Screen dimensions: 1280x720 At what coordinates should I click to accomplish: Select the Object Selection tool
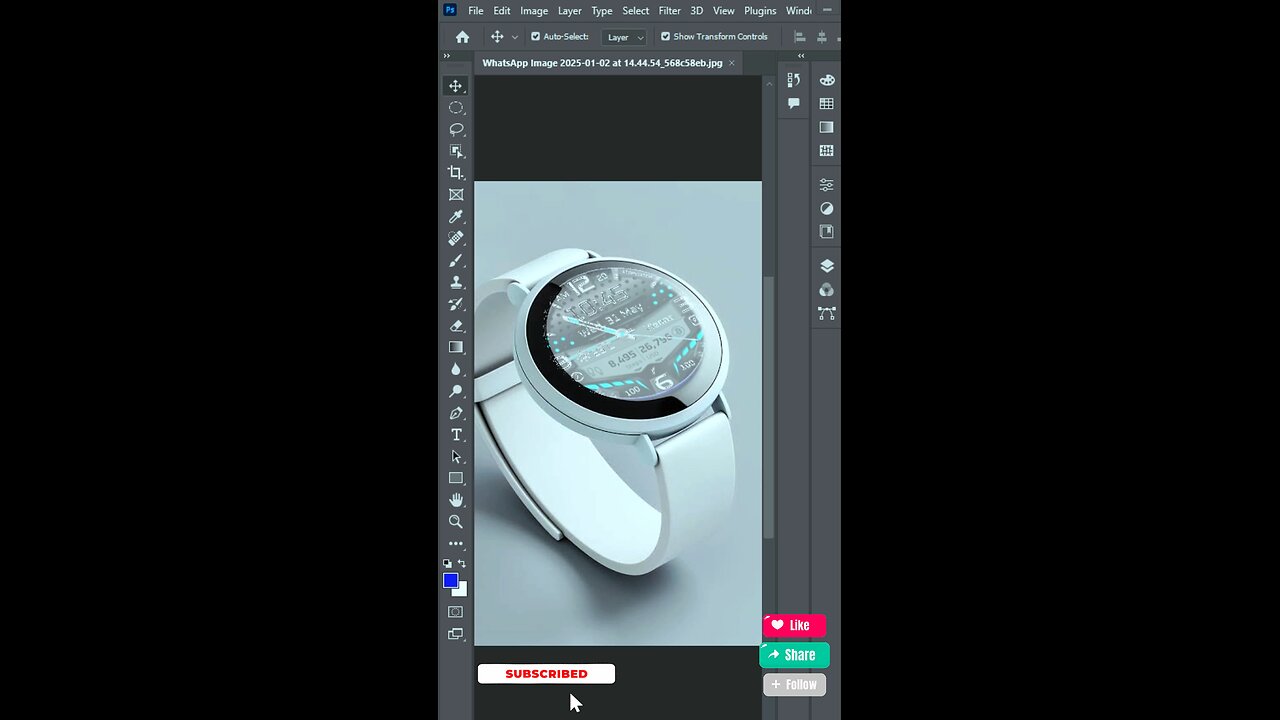(x=456, y=152)
